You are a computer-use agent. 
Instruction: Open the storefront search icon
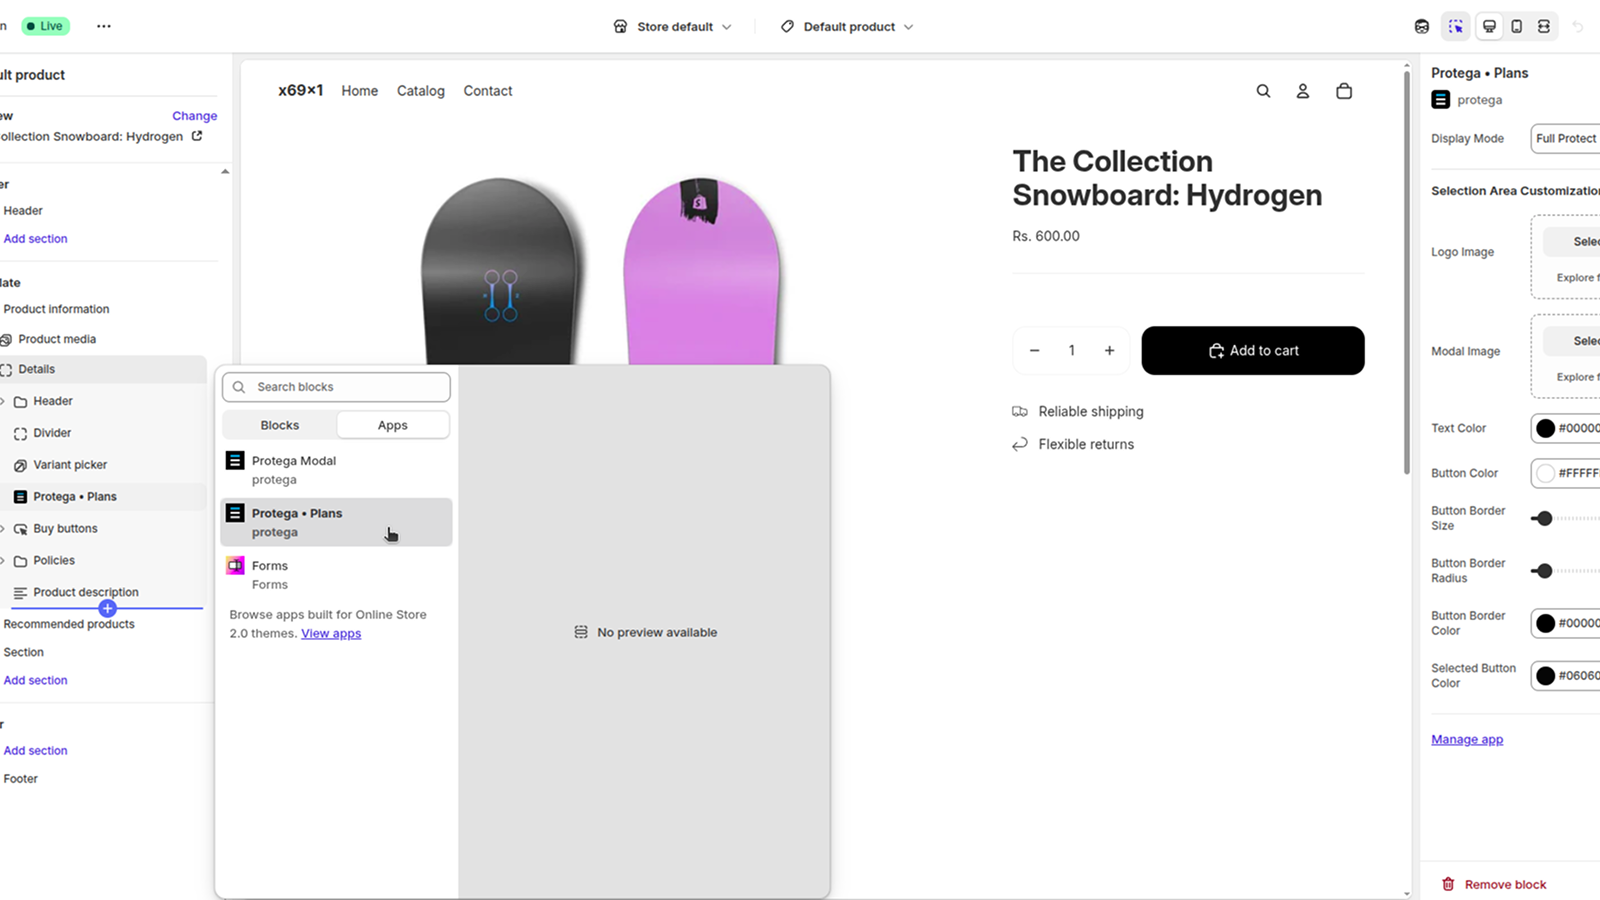[1263, 91]
